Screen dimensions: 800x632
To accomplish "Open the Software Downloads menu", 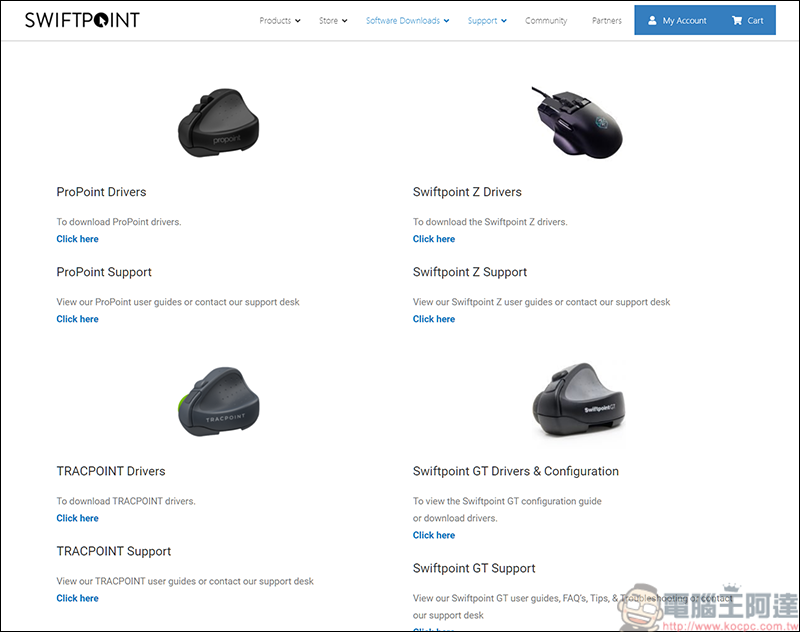I will (x=407, y=20).
